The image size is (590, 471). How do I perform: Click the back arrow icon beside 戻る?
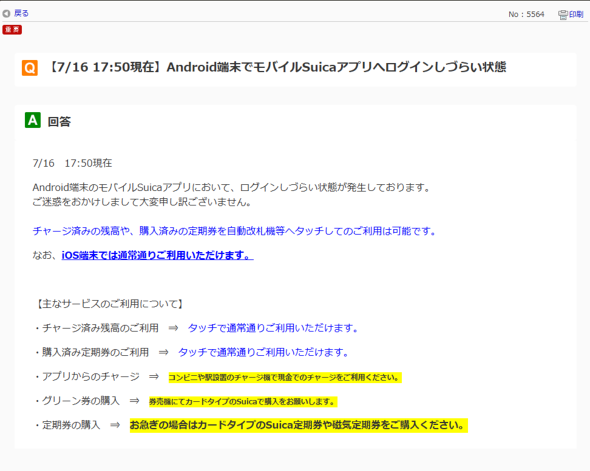[6, 14]
